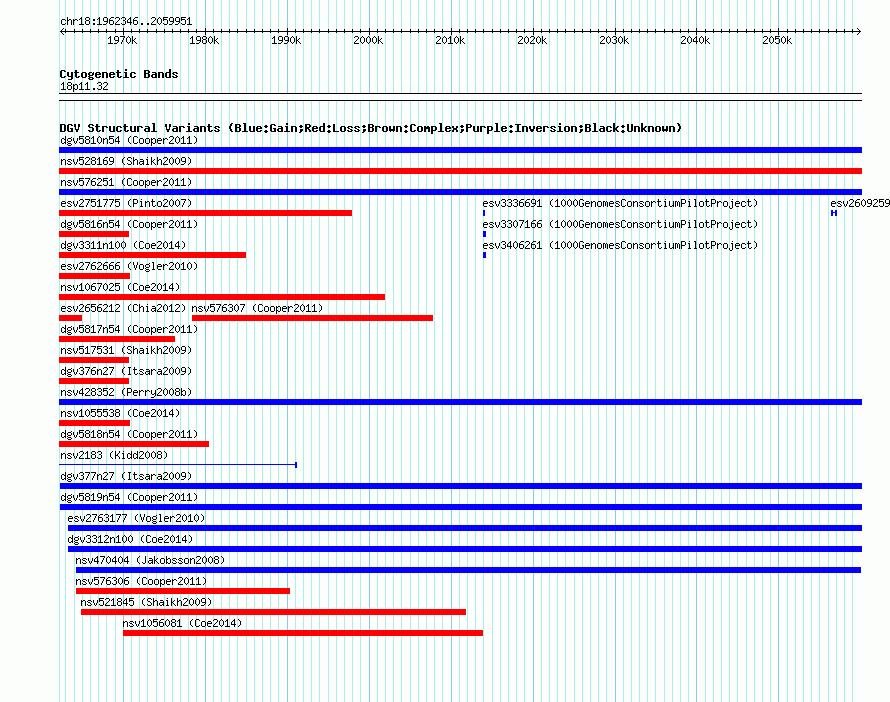The width and height of the screenshot is (890, 702).
Task: Open the dgv5817n54 (Cooper2011) label
Action: pos(129,329)
